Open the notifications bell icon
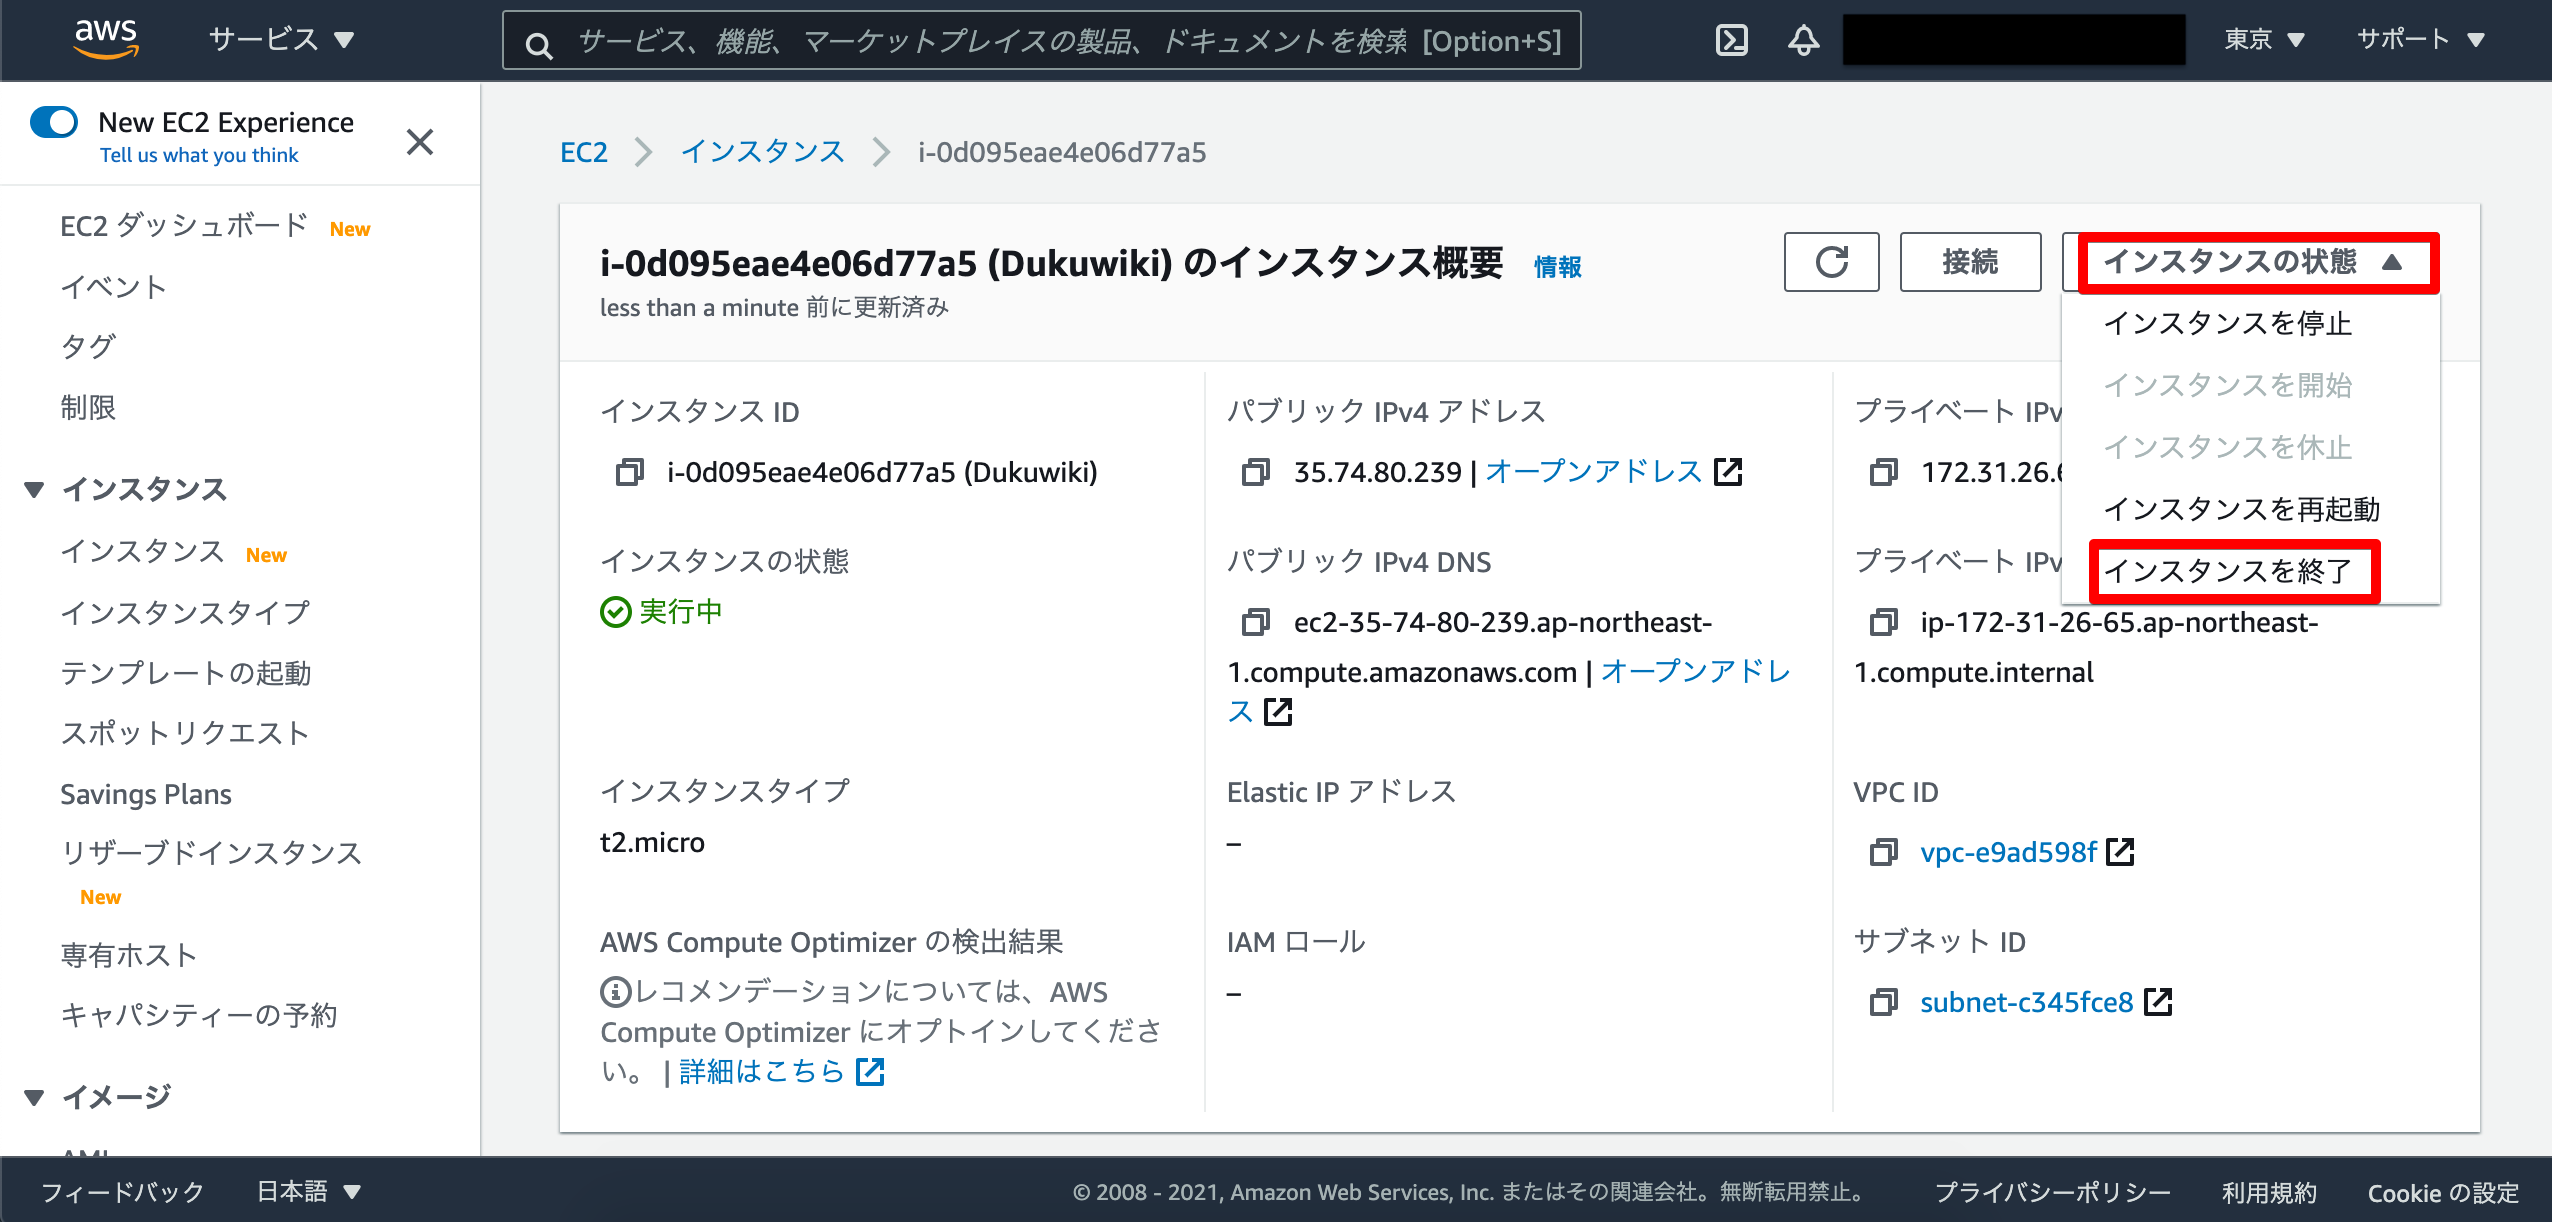The height and width of the screenshot is (1222, 2552). tap(1803, 40)
